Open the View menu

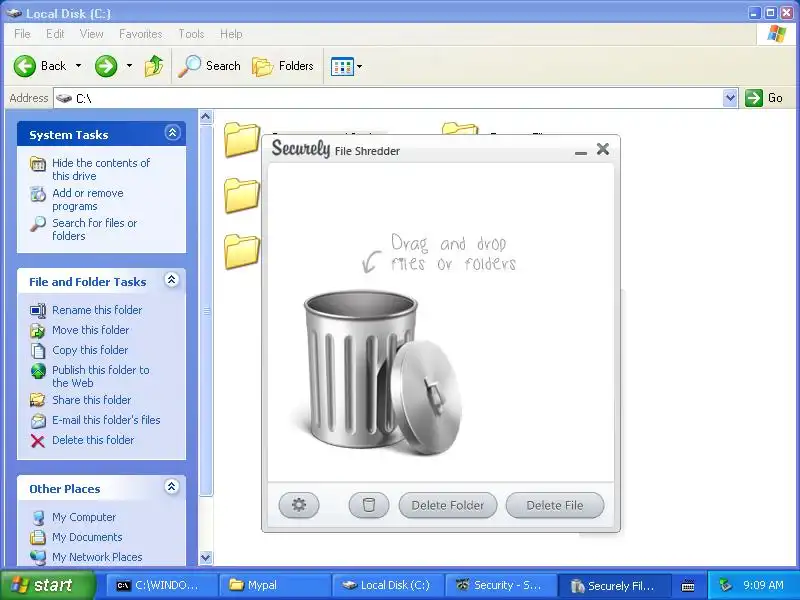(x=91, y=34)
